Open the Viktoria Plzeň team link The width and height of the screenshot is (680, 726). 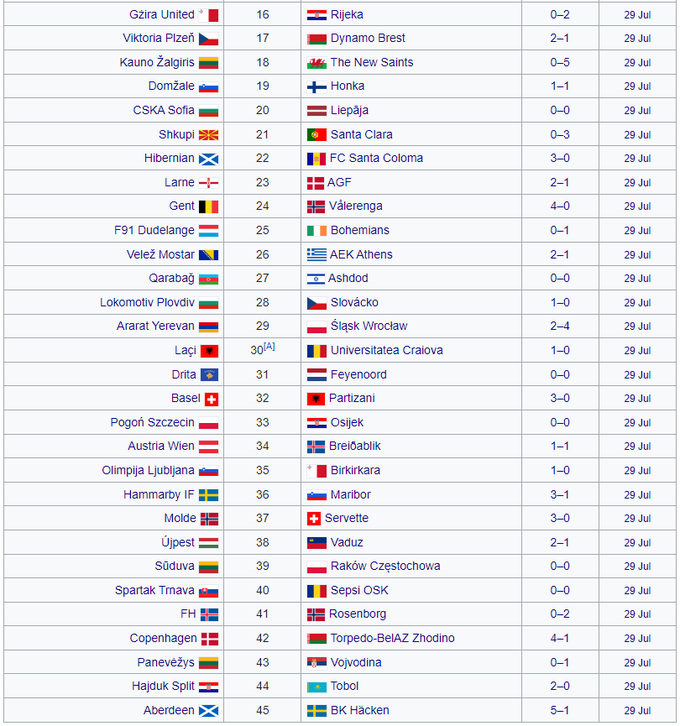[x=158, y=38]
